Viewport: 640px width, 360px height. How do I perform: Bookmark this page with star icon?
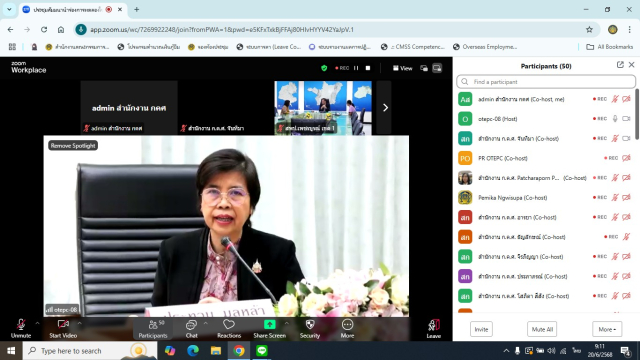[x=589, y=29]
